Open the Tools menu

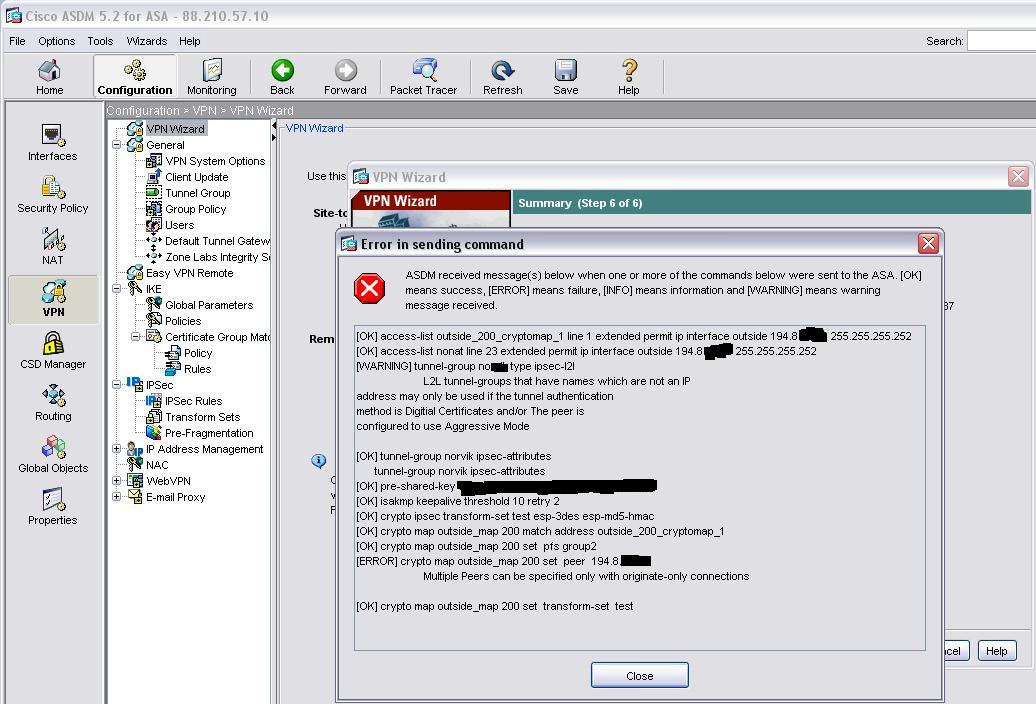click(100, 41)
